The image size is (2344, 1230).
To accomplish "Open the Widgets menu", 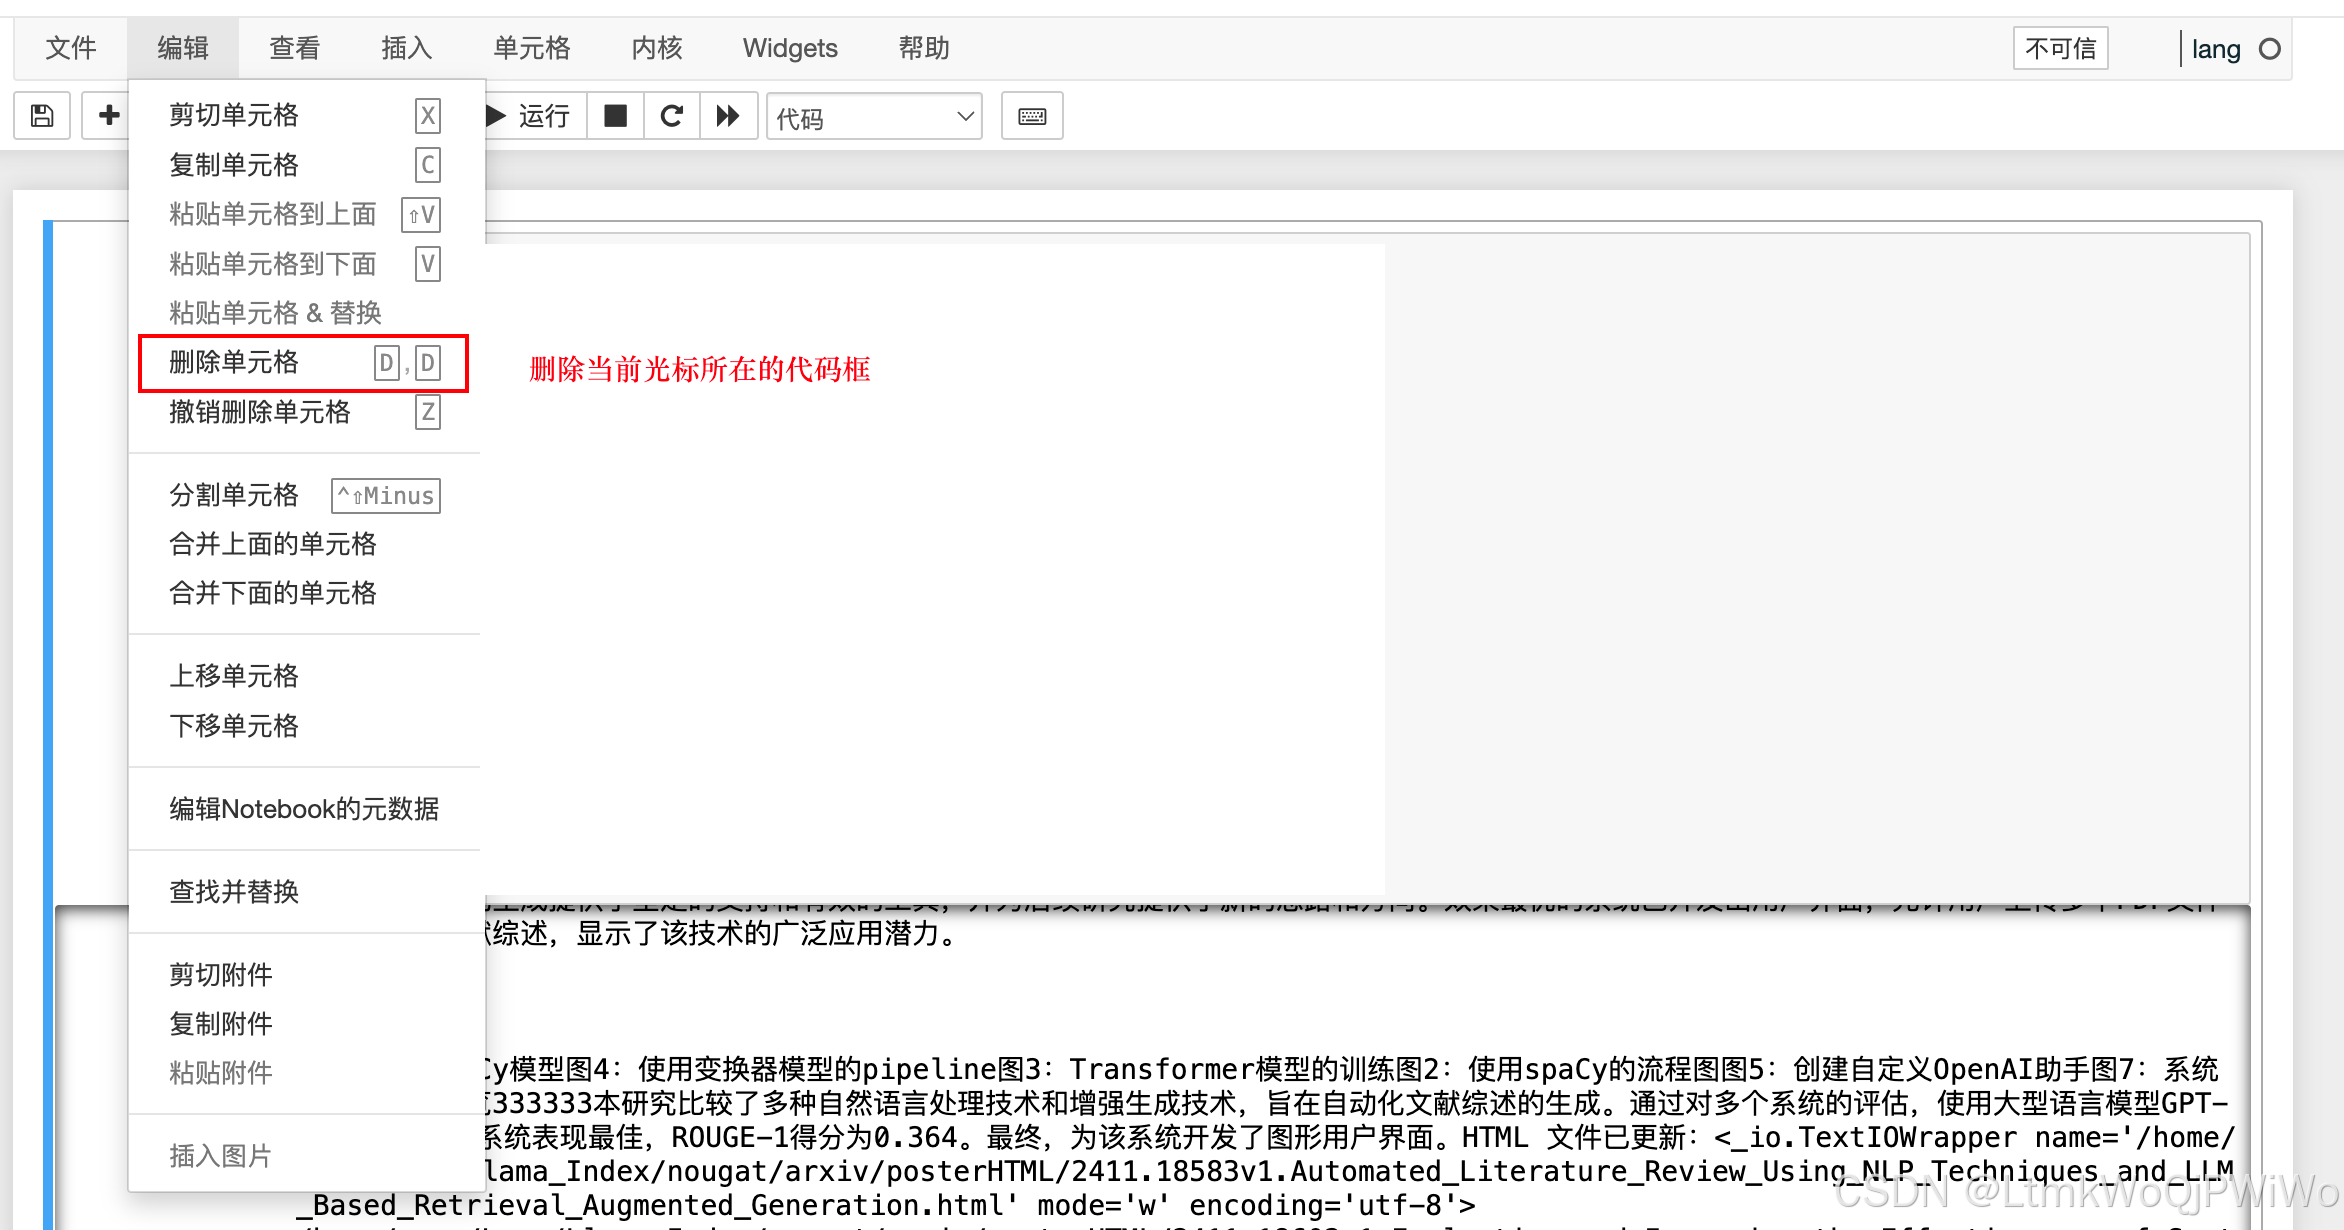I will pos(789,47).
